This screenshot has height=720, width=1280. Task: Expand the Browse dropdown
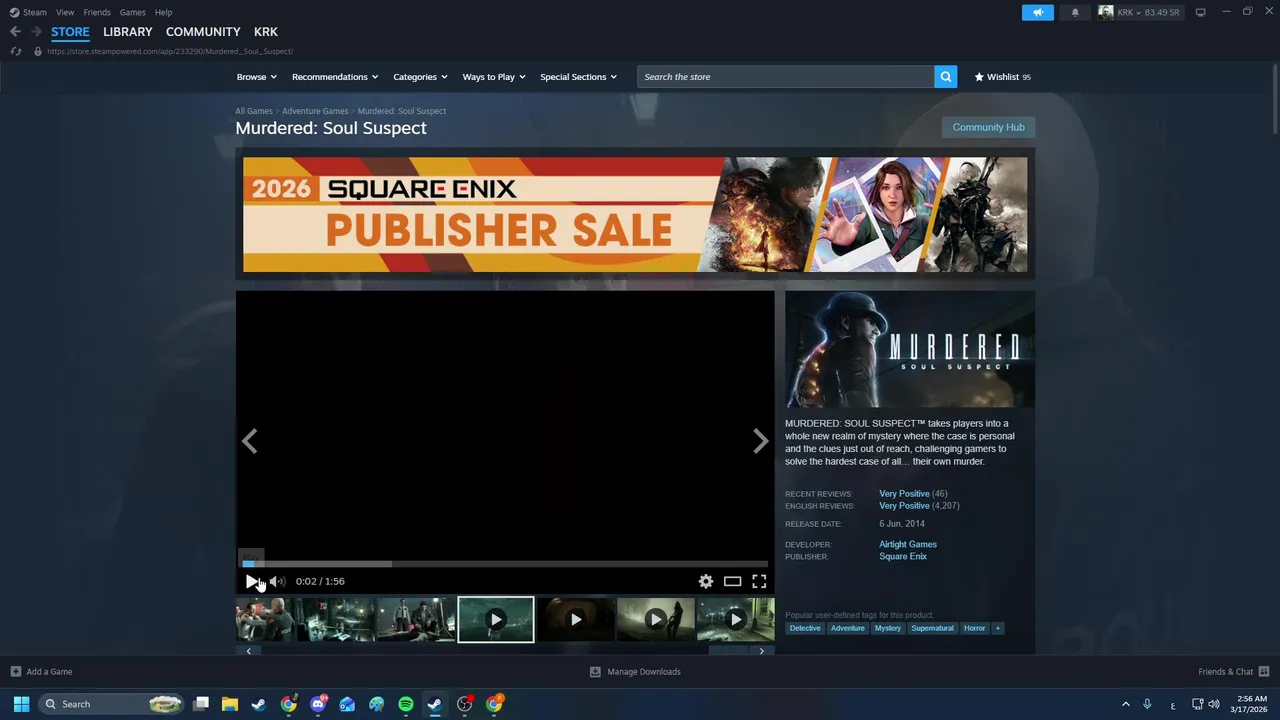click(257, 77)
